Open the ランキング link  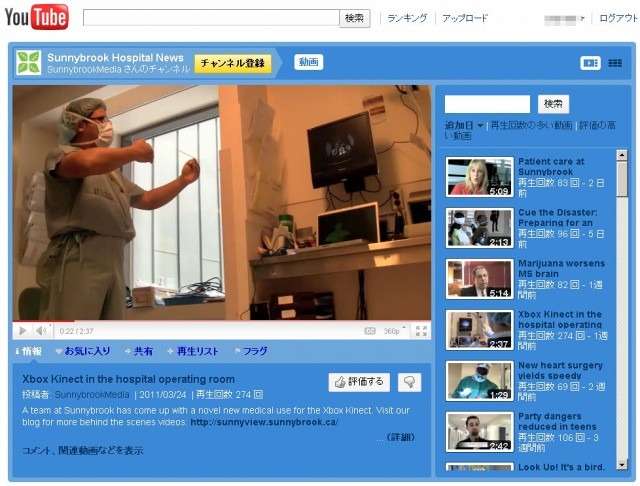coord(407,18)
